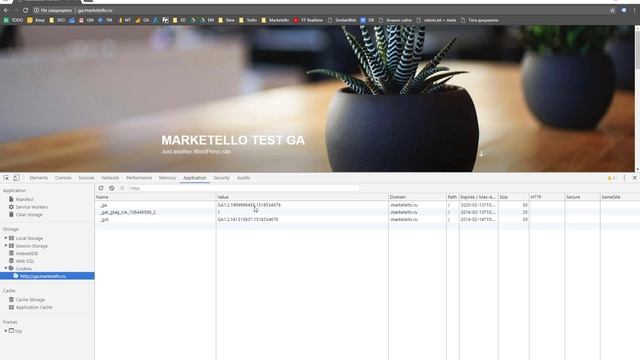Sort cookies by the Size column
The height and width of the screenshot is (360, 640).
pyautogui.click(x=513, y=197)
